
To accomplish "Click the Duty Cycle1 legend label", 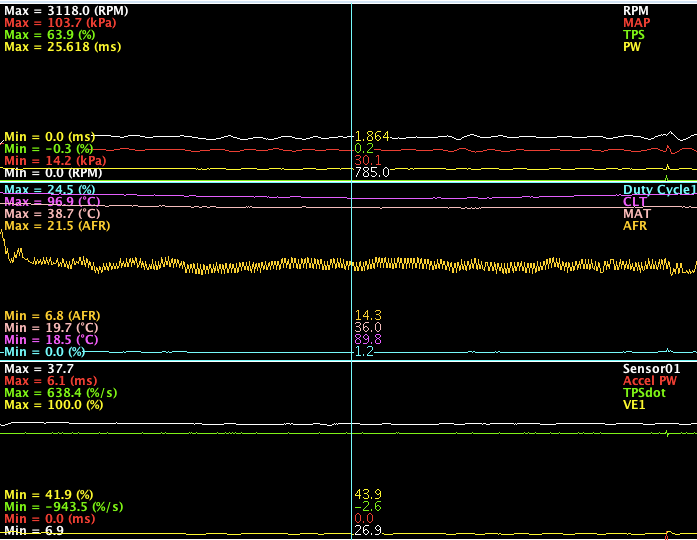I will [x=658, y=189].
